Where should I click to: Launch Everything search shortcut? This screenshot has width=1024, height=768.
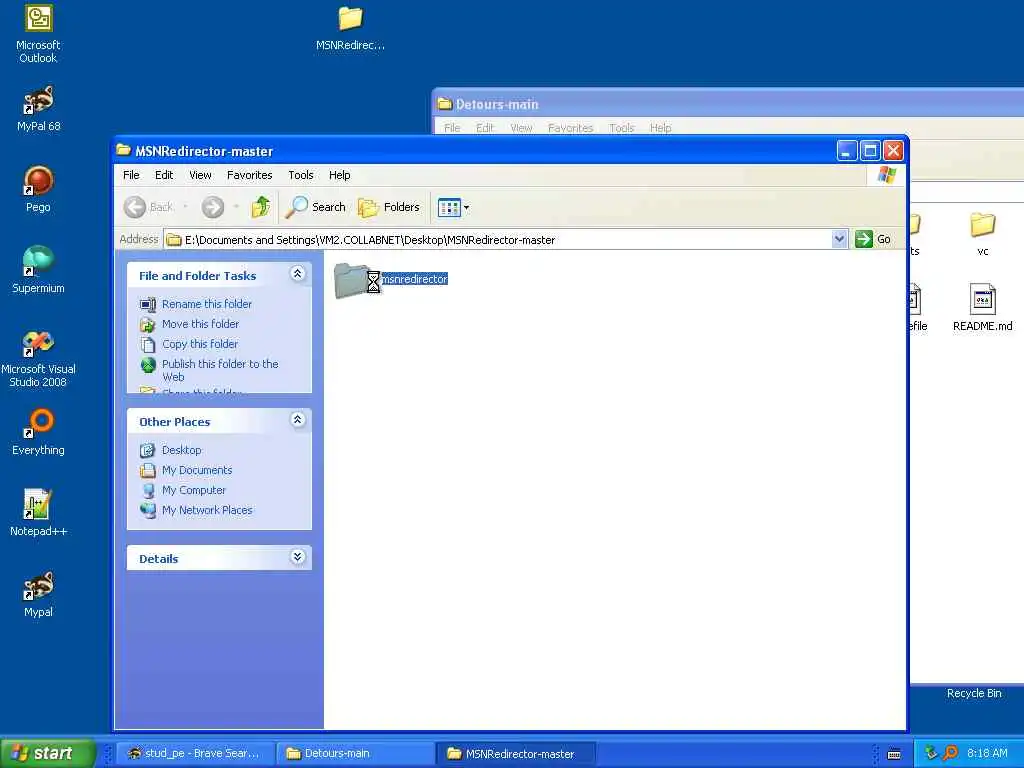pyautogui.click(x=38, y=432)
